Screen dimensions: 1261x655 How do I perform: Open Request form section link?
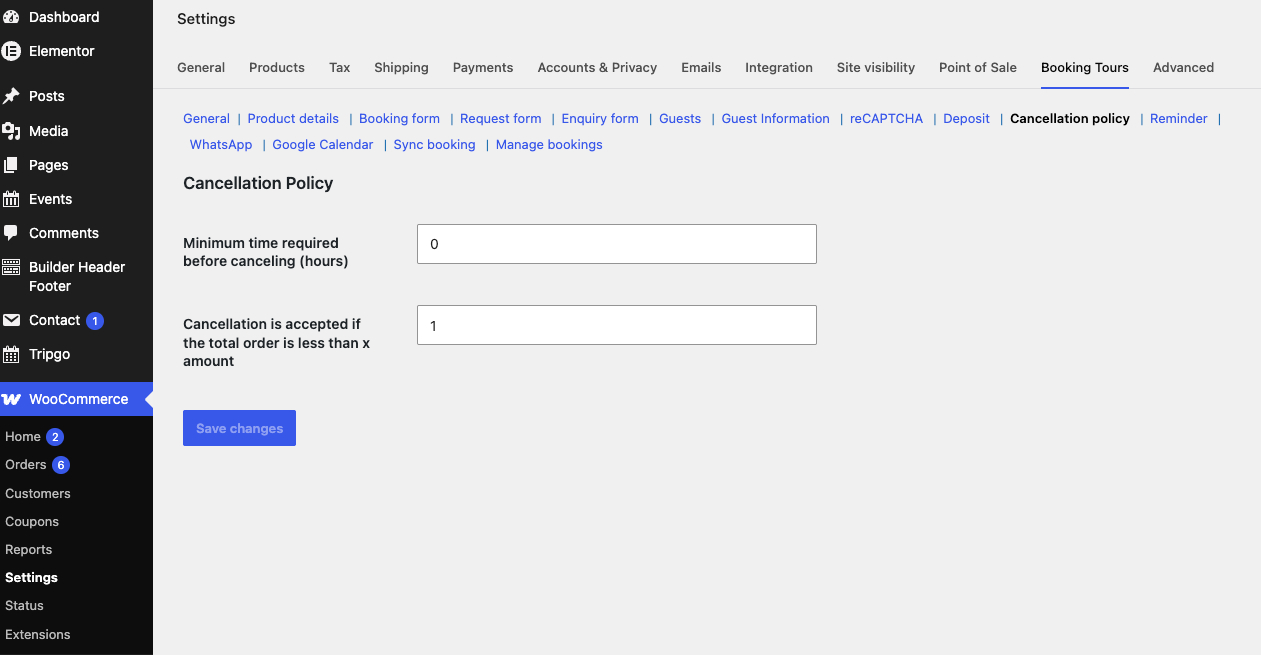[x=500, y=118]
